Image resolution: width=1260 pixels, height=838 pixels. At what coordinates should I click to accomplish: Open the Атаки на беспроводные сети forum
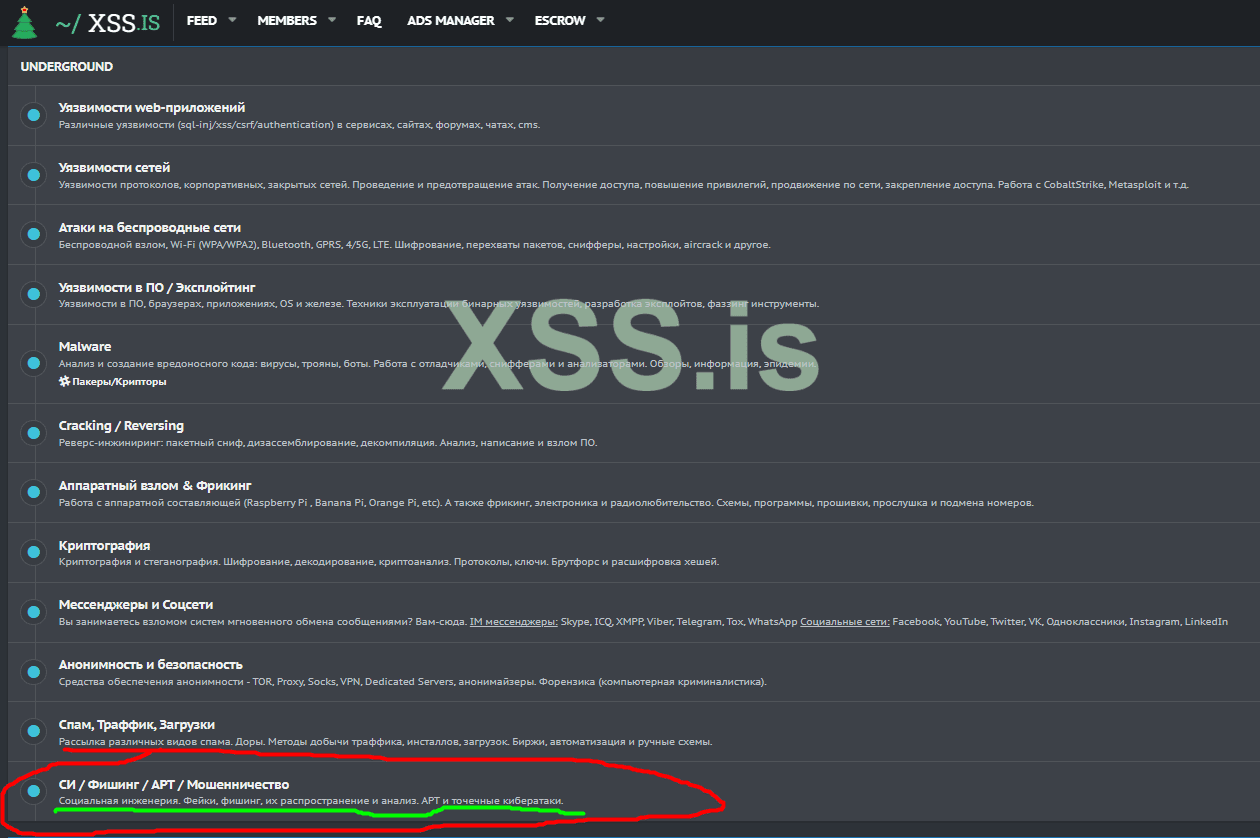pos(150,227)
